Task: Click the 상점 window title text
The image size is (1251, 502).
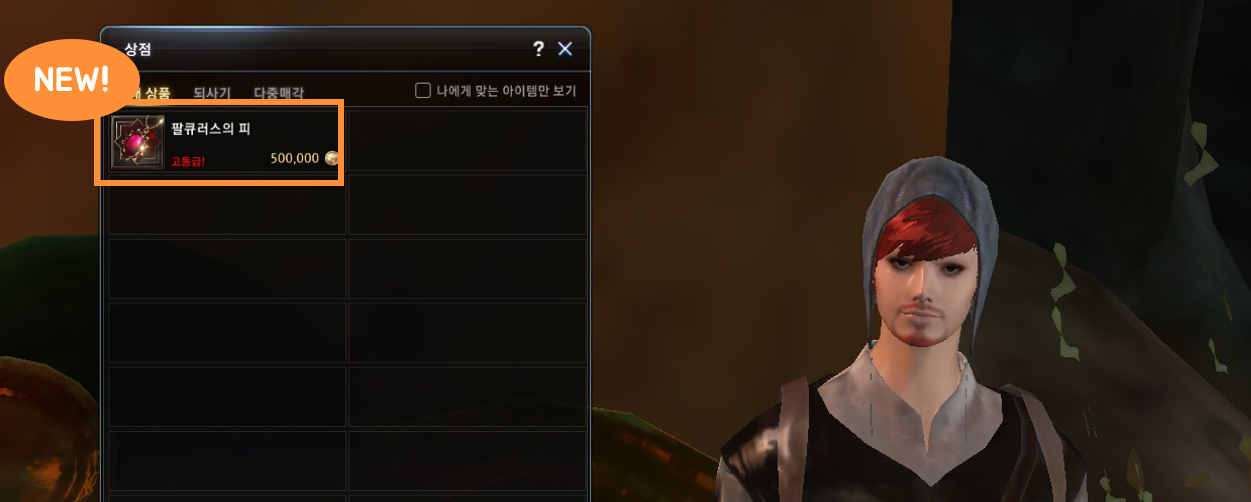Action: [138, 49]
